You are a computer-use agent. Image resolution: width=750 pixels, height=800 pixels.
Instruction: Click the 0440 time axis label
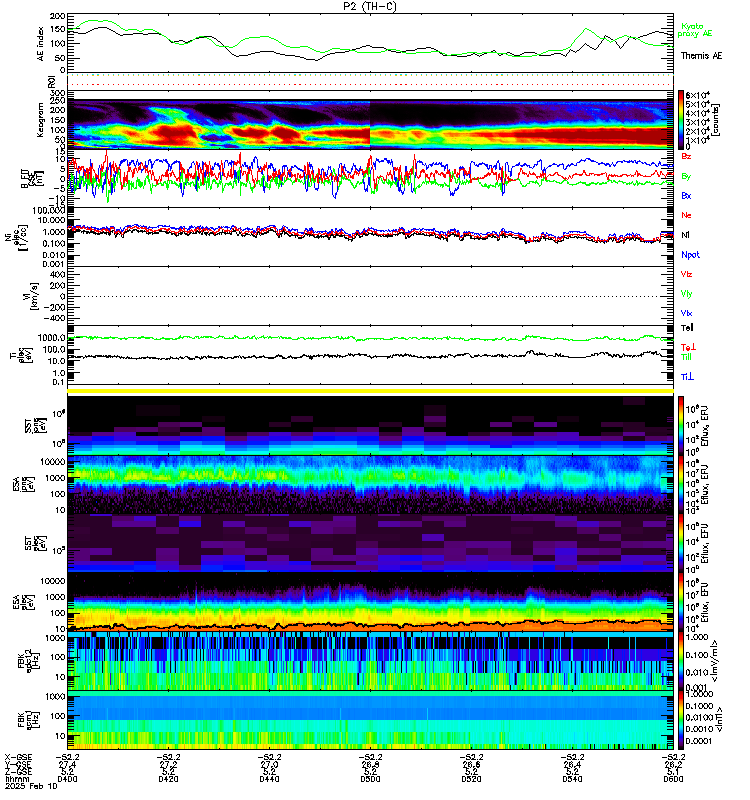click(x=269, y=779)
